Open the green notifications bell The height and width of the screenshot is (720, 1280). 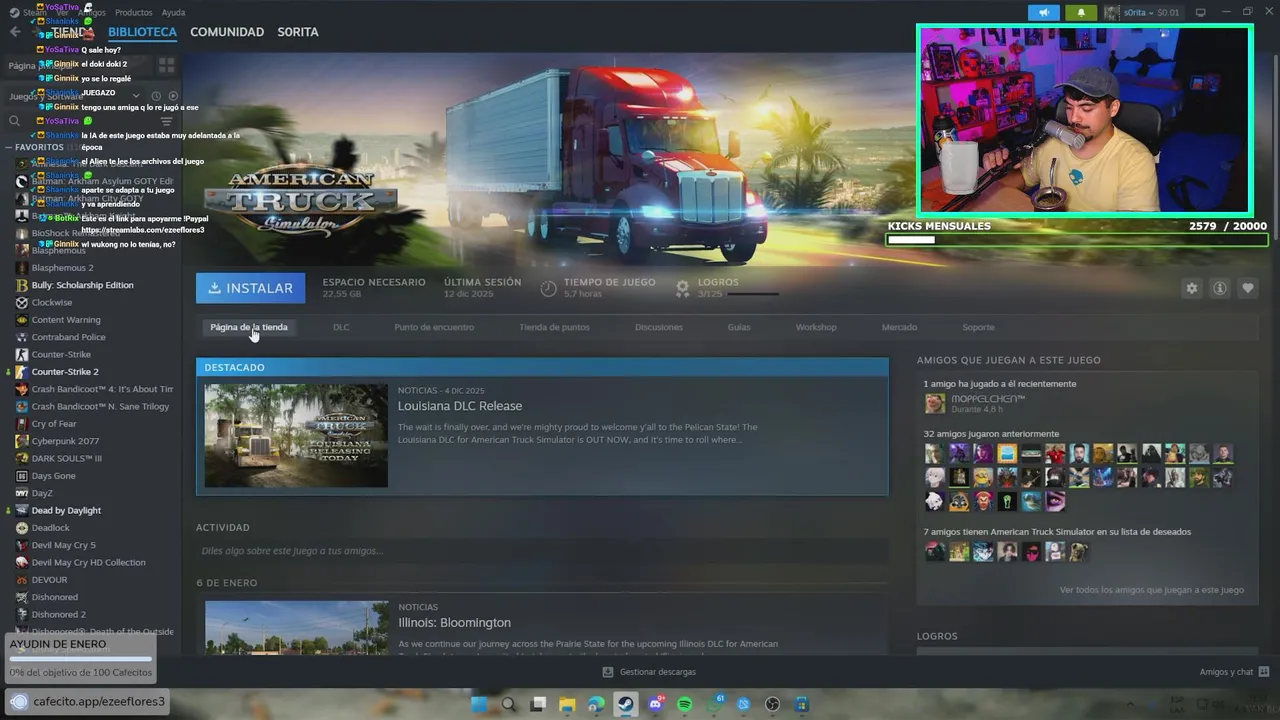point(1080,13)
